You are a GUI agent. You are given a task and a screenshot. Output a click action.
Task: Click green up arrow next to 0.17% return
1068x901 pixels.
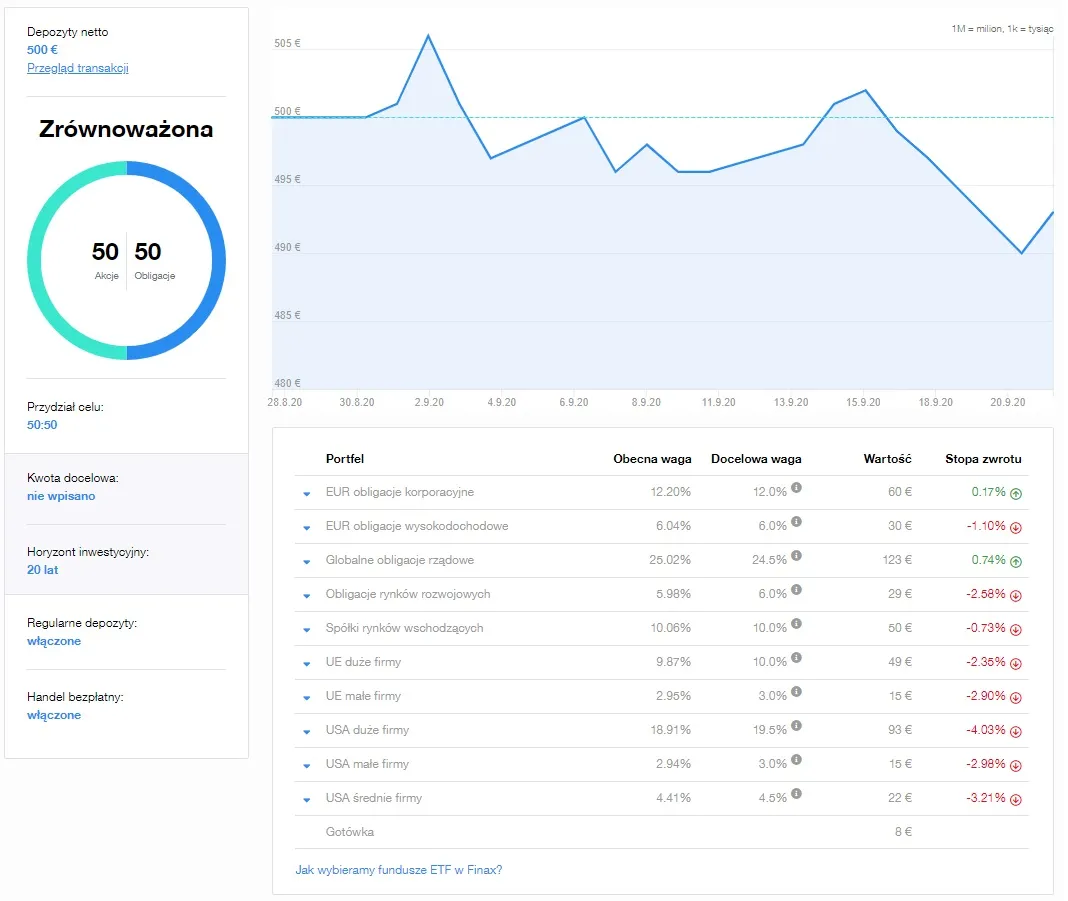(1016, 494)
